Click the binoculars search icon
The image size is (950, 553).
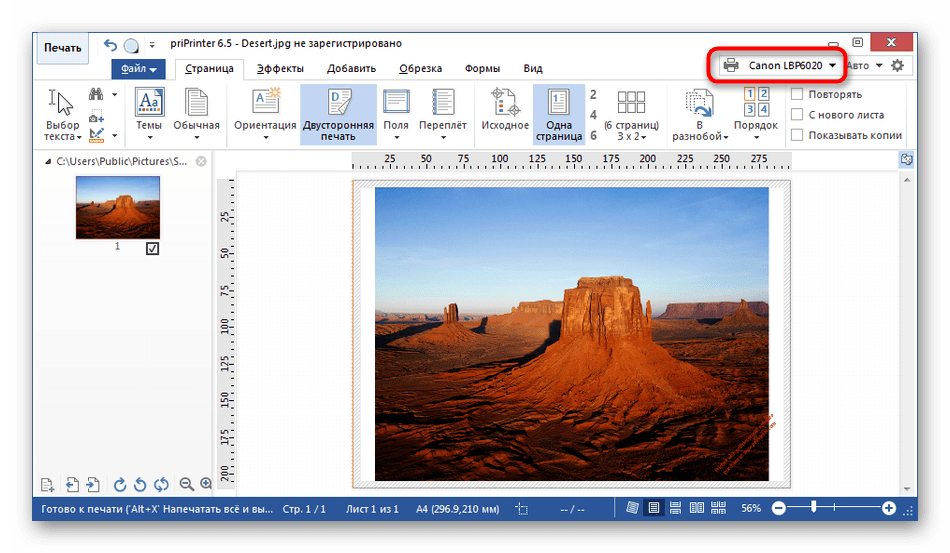[96, 94]
